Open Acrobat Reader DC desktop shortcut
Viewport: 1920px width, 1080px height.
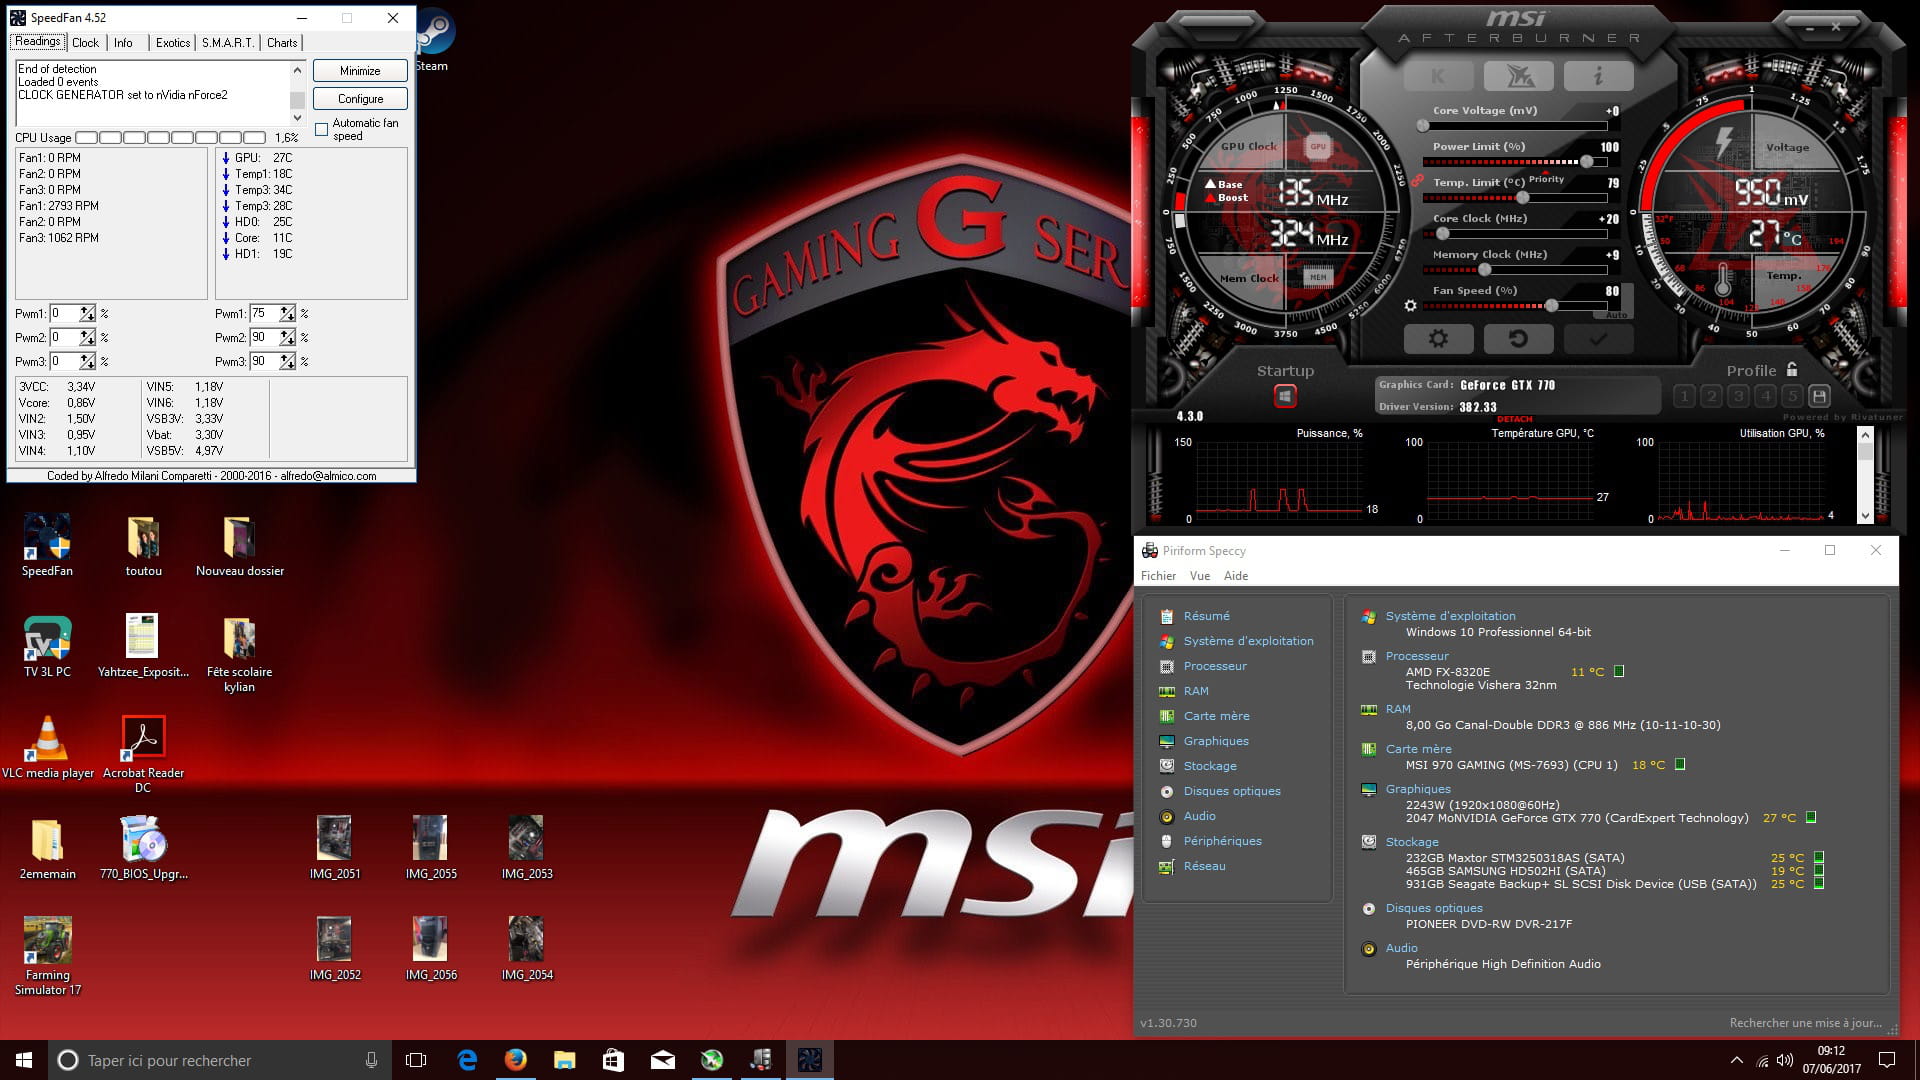point(143,755)
